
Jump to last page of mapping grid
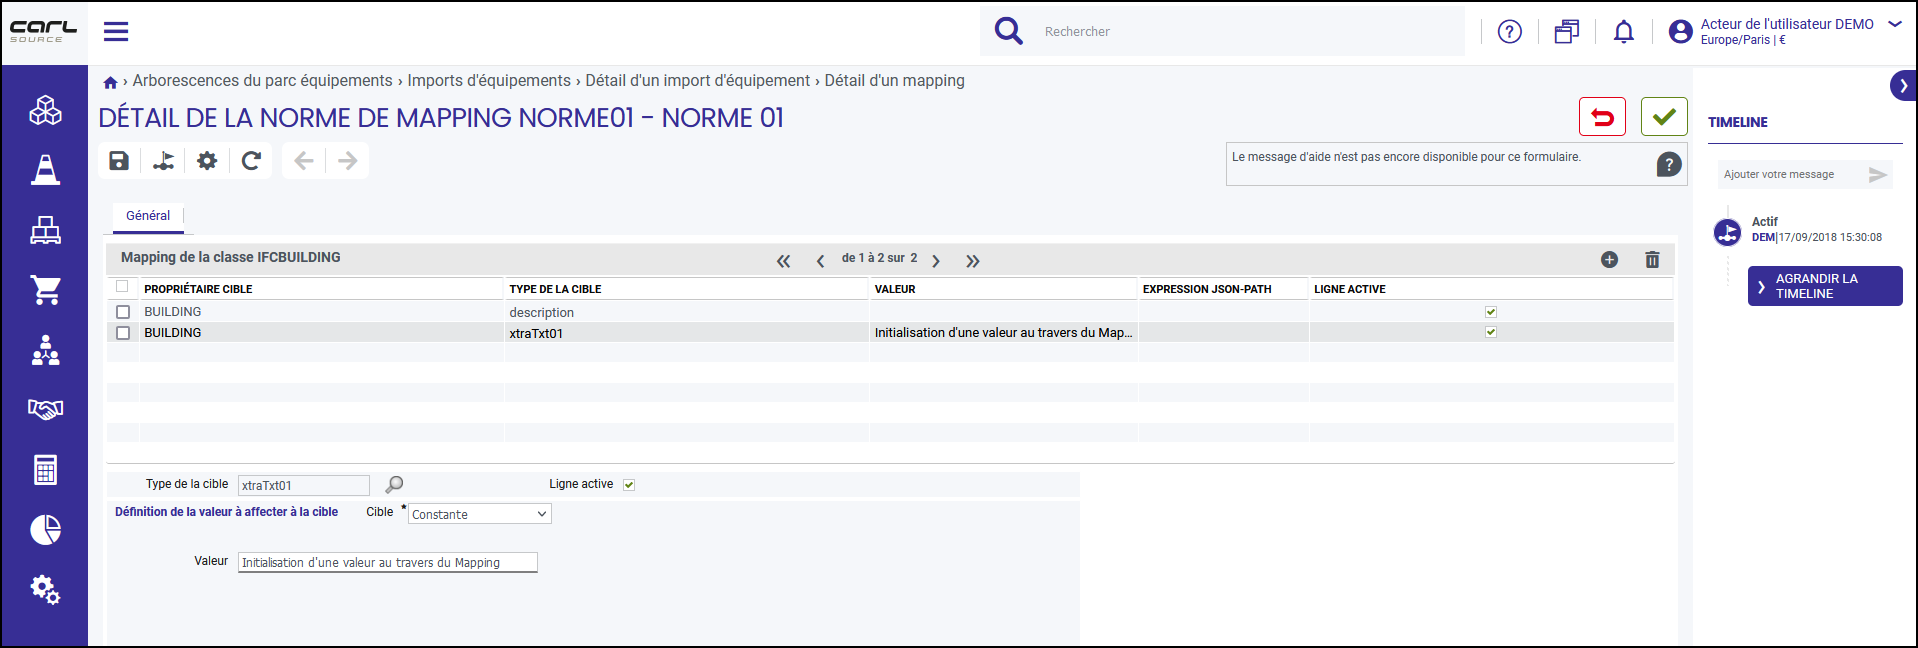point(972,261)
